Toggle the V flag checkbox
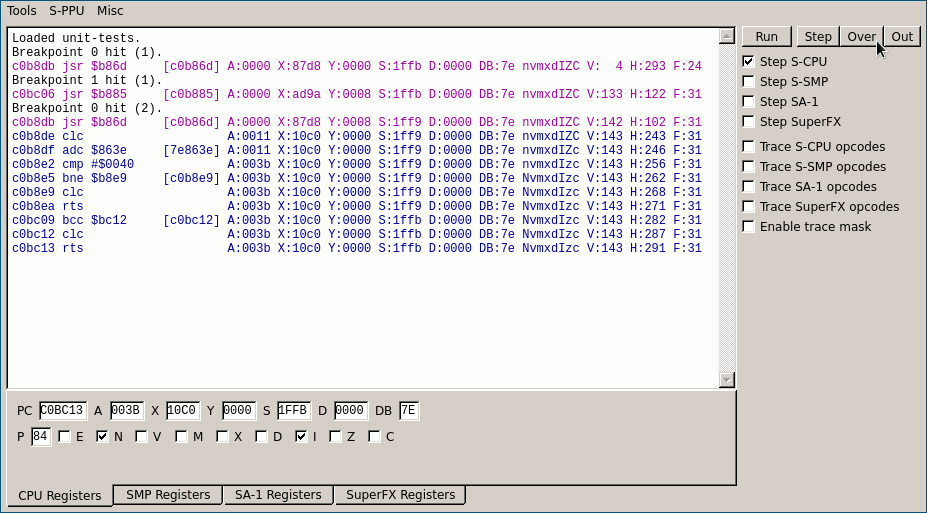 (141, 437)
